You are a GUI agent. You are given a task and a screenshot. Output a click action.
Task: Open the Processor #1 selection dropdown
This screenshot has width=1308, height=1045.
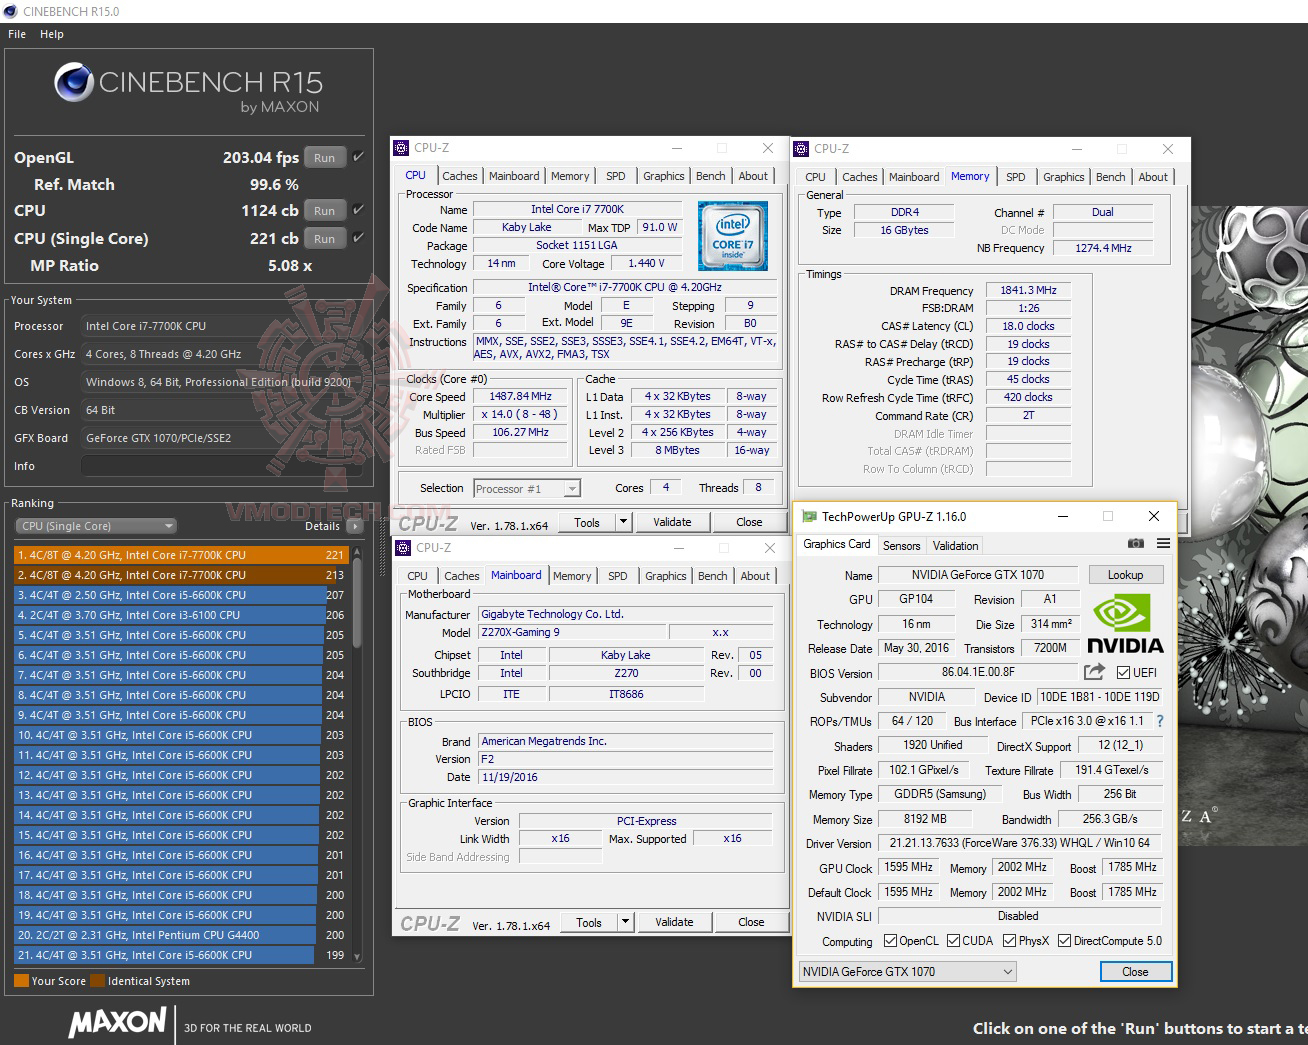click(527, 489)
